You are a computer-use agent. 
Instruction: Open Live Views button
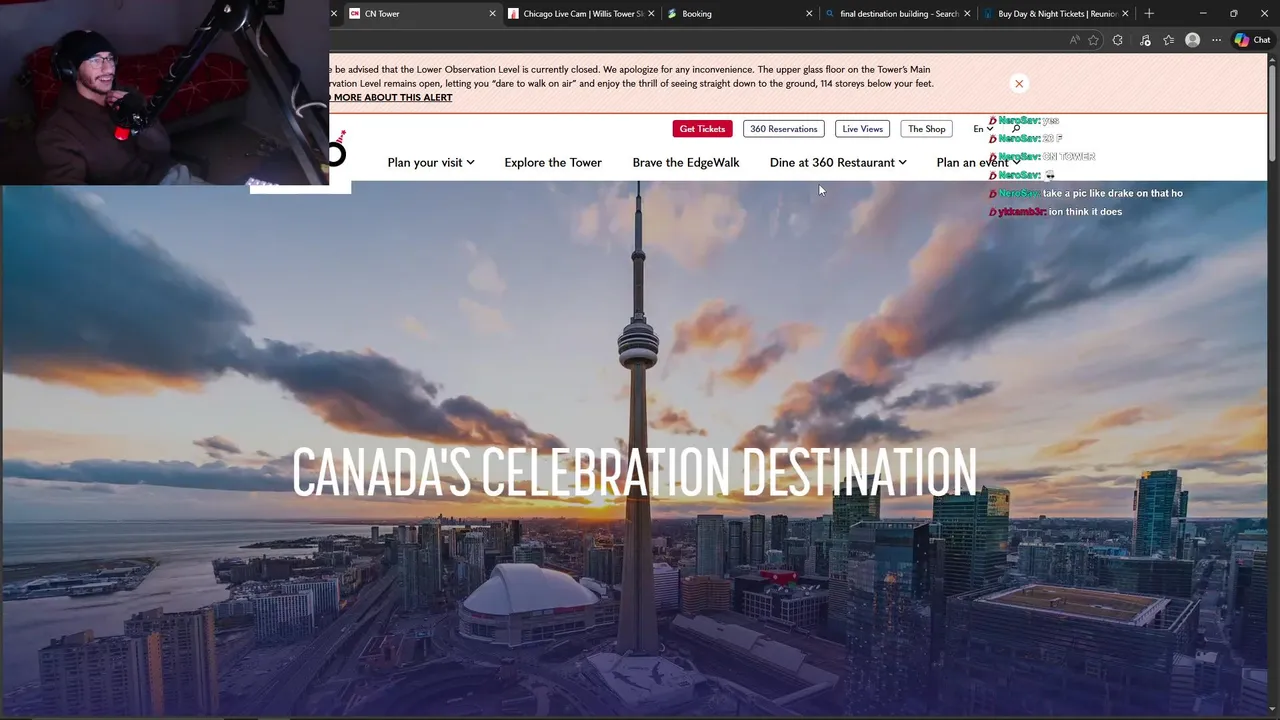[862, 128]
